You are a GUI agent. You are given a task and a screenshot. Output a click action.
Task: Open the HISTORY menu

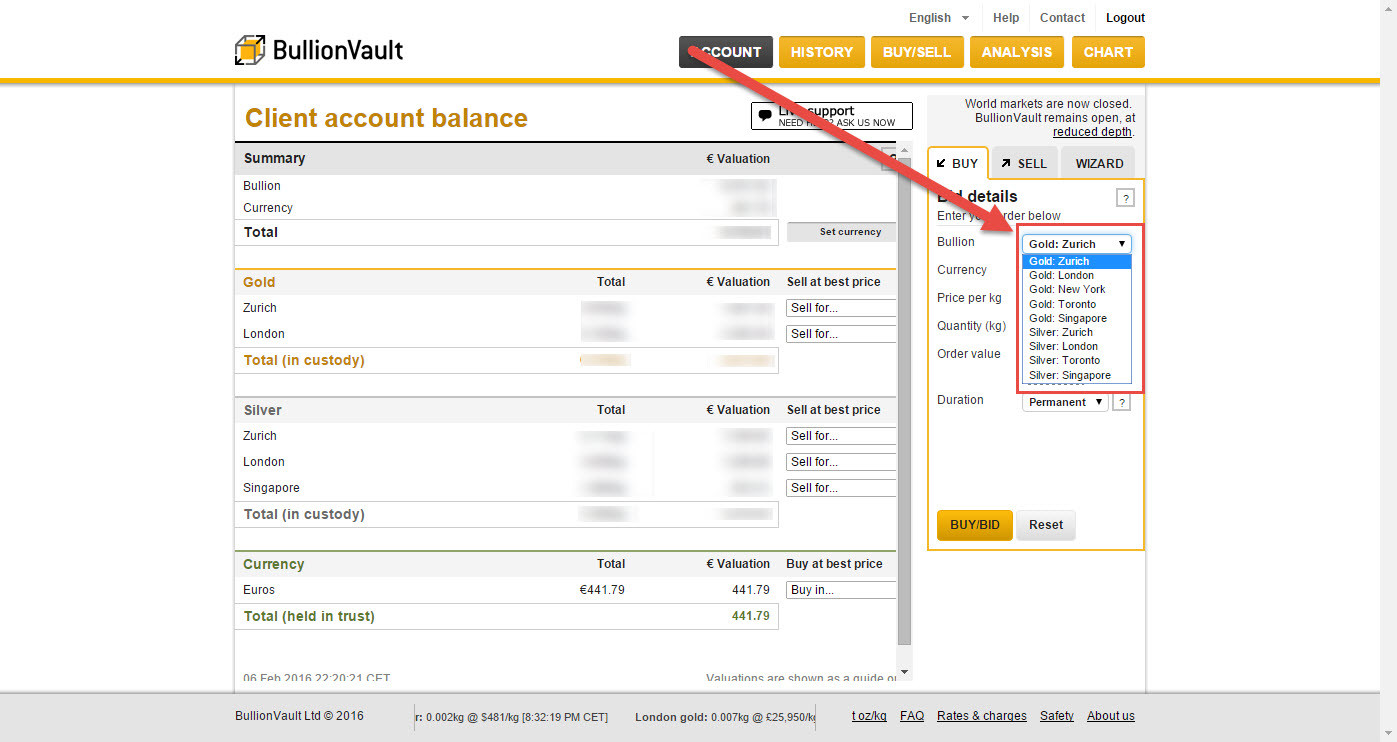pyautogui.click(x=821, y=52)
